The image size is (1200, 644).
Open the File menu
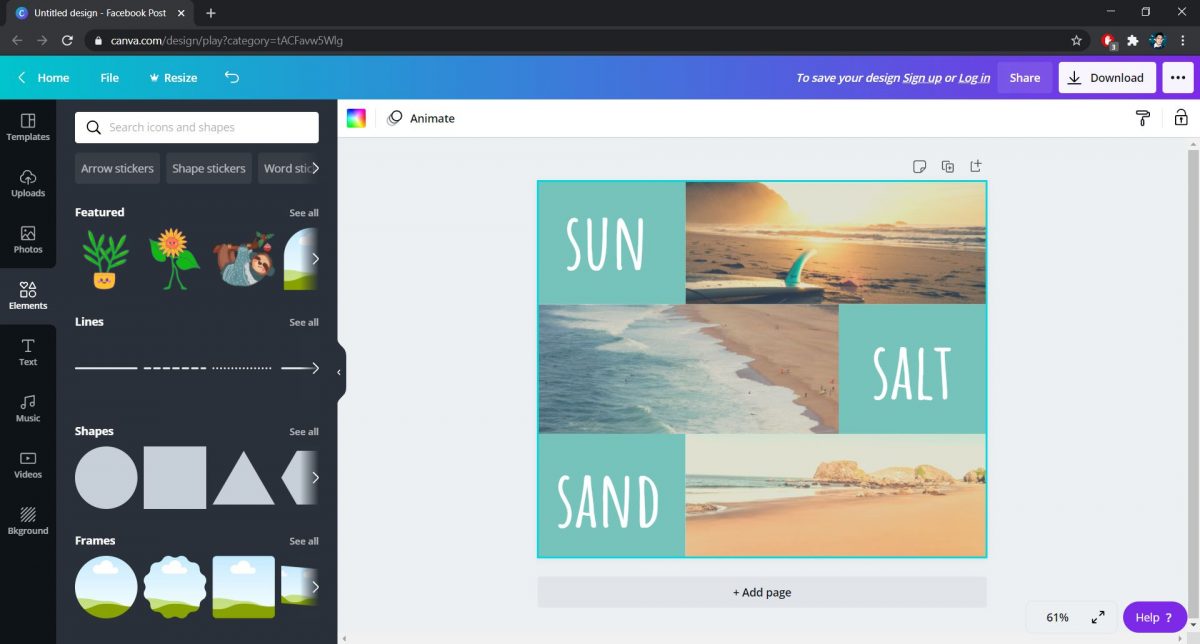click(x=109, y=77)
